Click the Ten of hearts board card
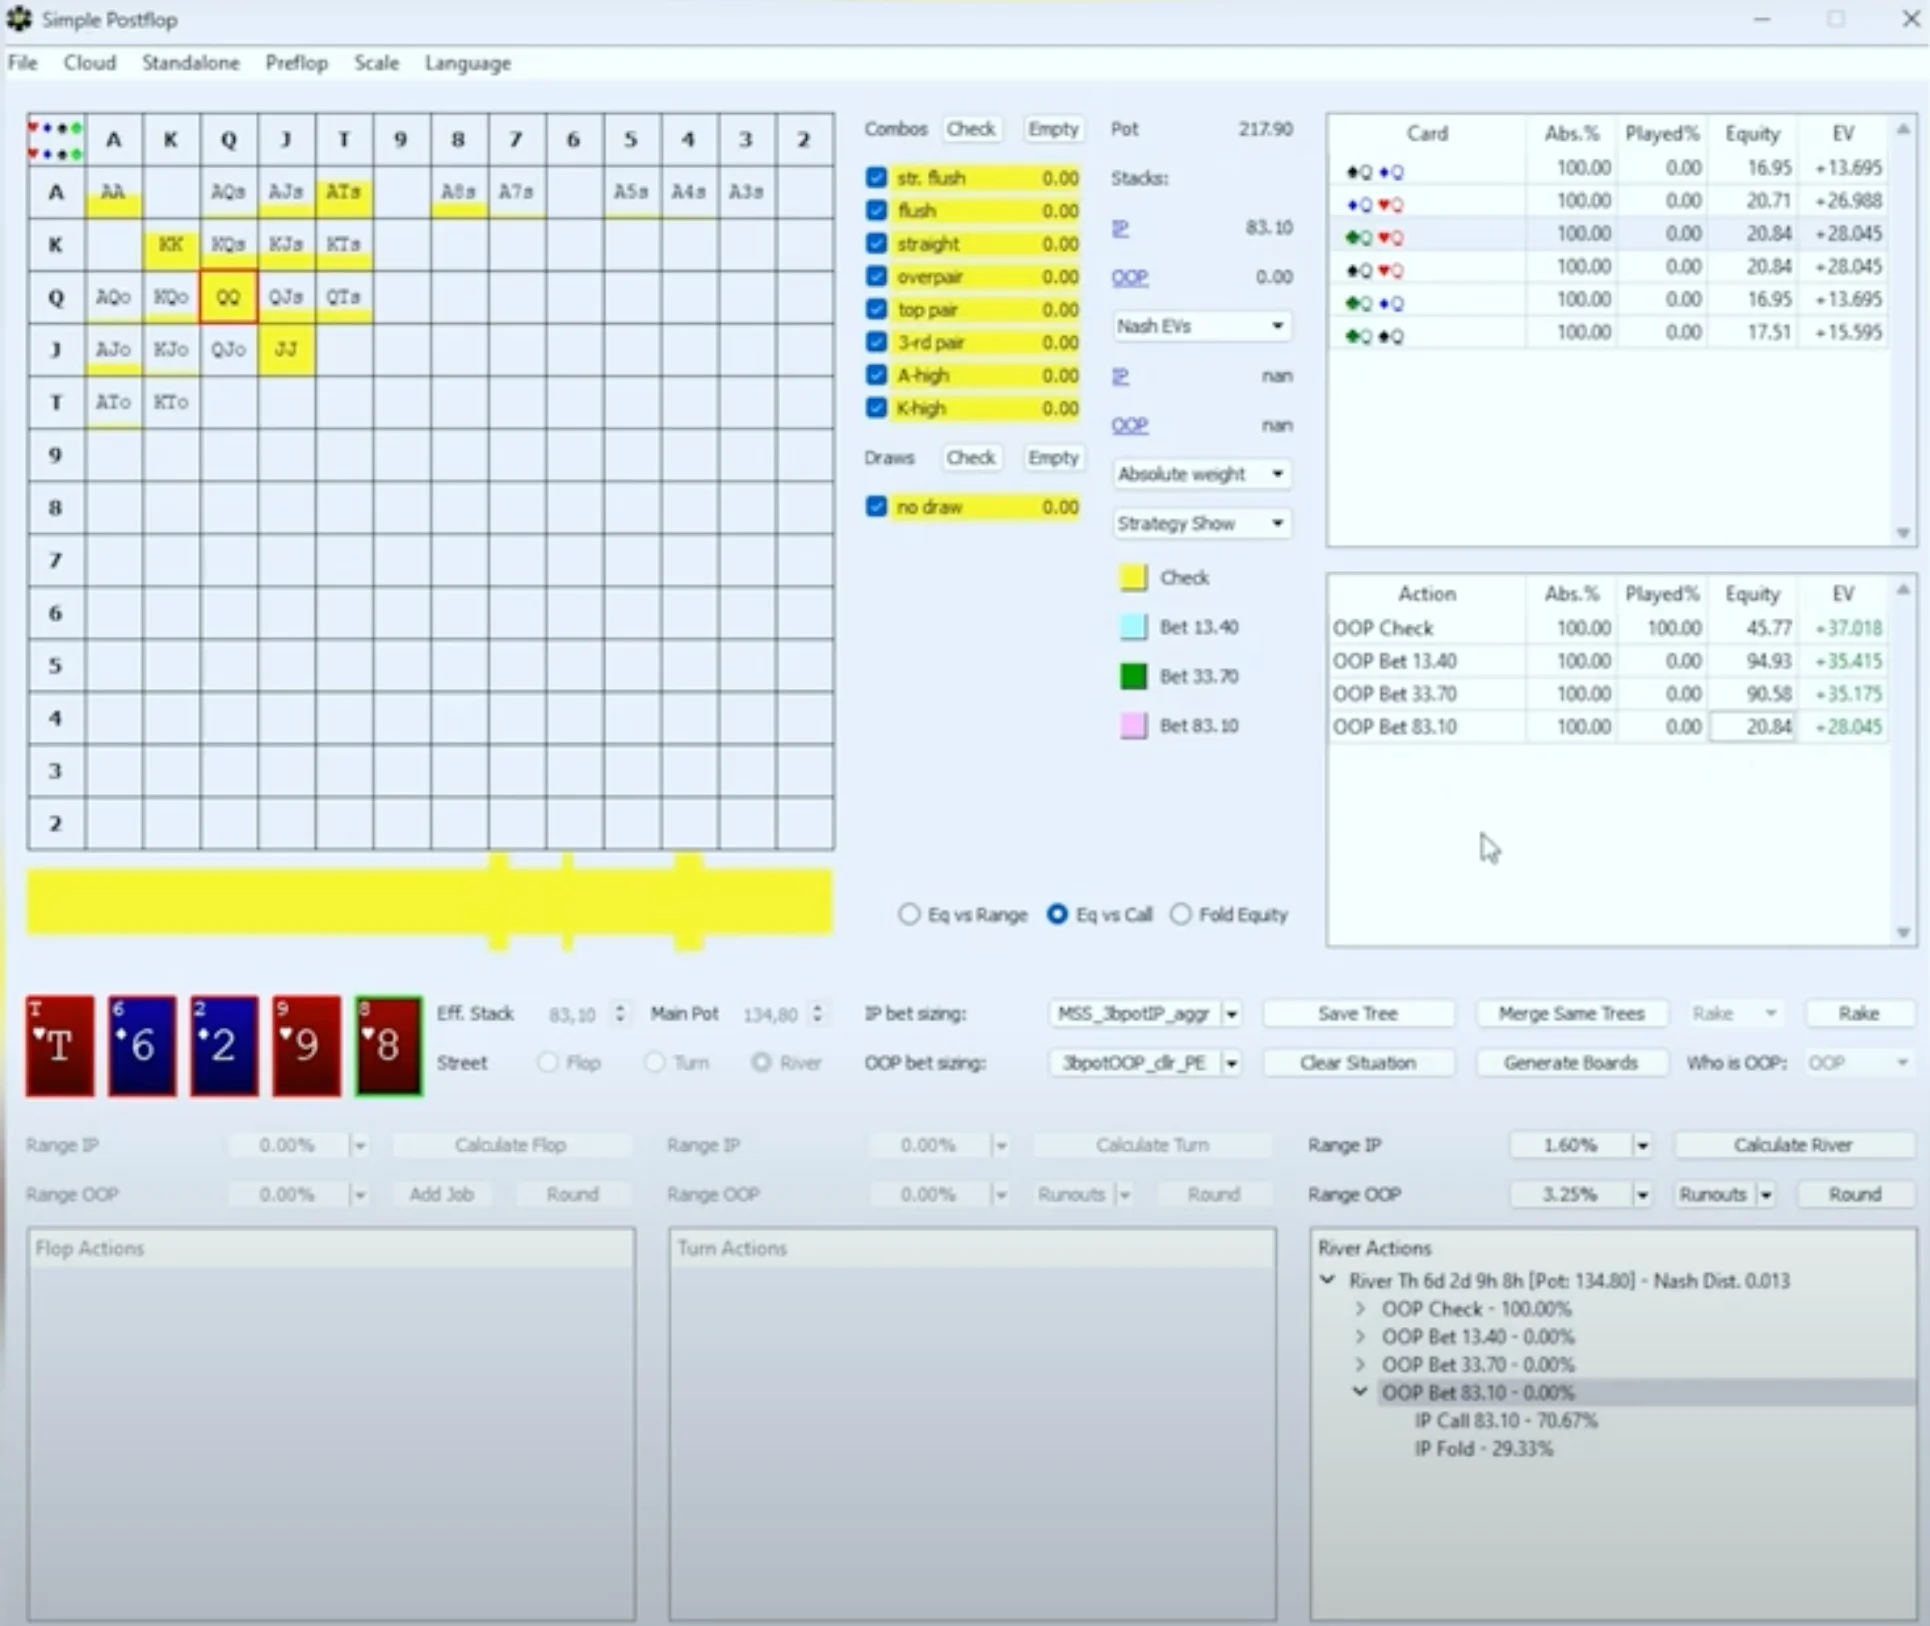The width and height of the screenshot is (1930, 1626). tap(60, 1045)
